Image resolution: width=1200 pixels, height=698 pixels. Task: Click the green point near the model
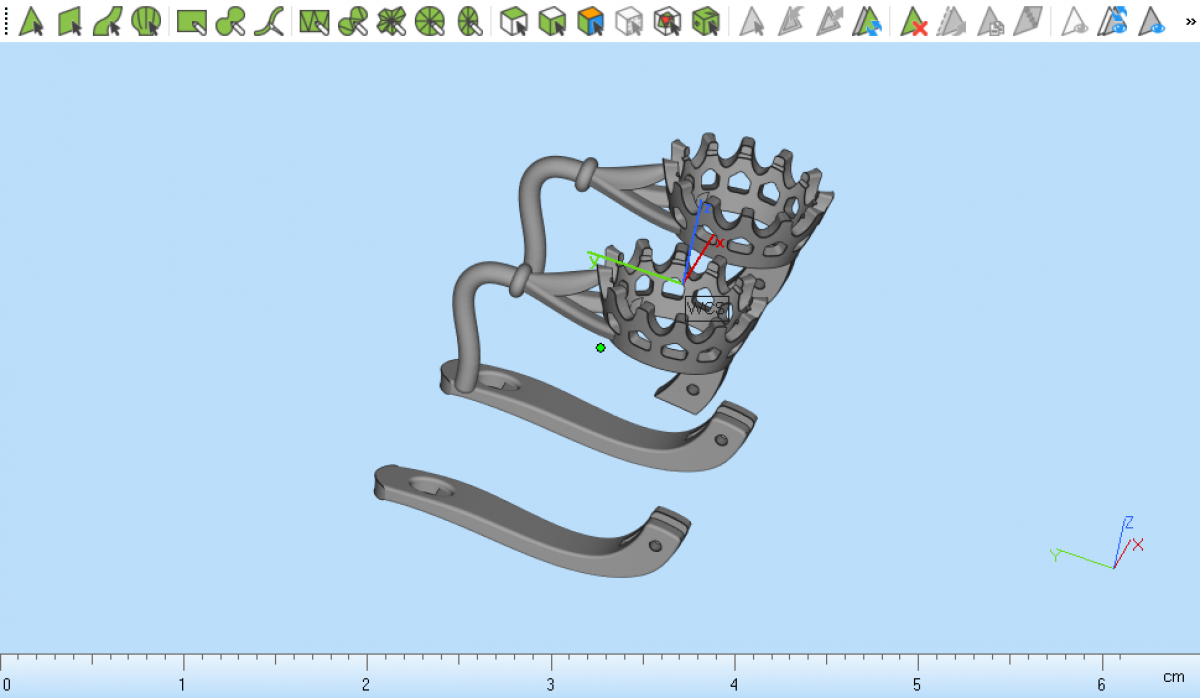point(600,348)
